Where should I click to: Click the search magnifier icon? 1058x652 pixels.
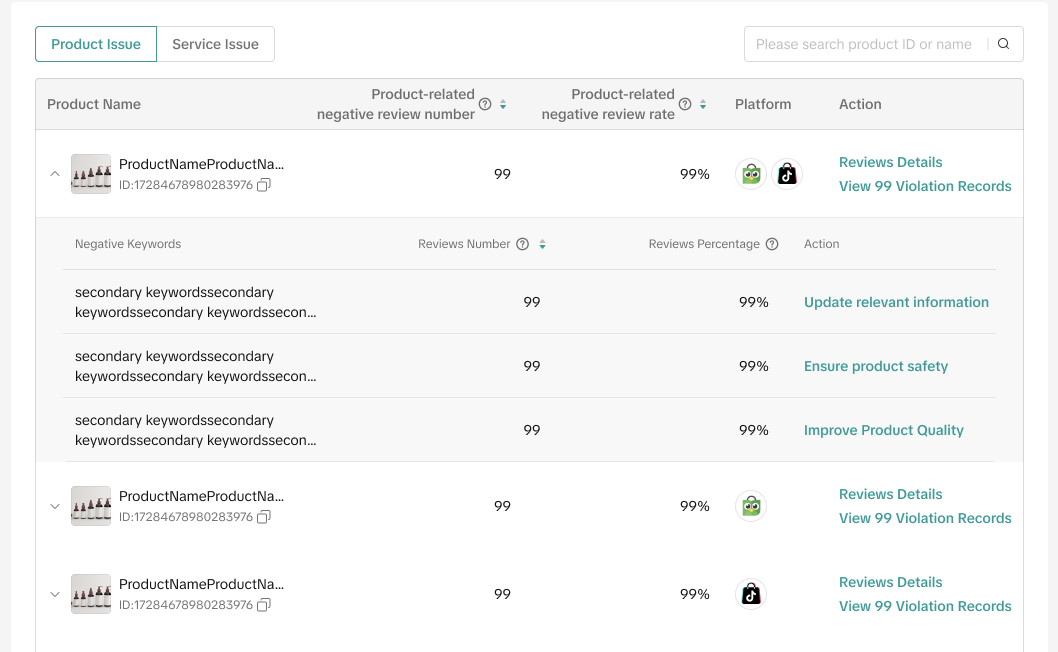coord(1004,44)
